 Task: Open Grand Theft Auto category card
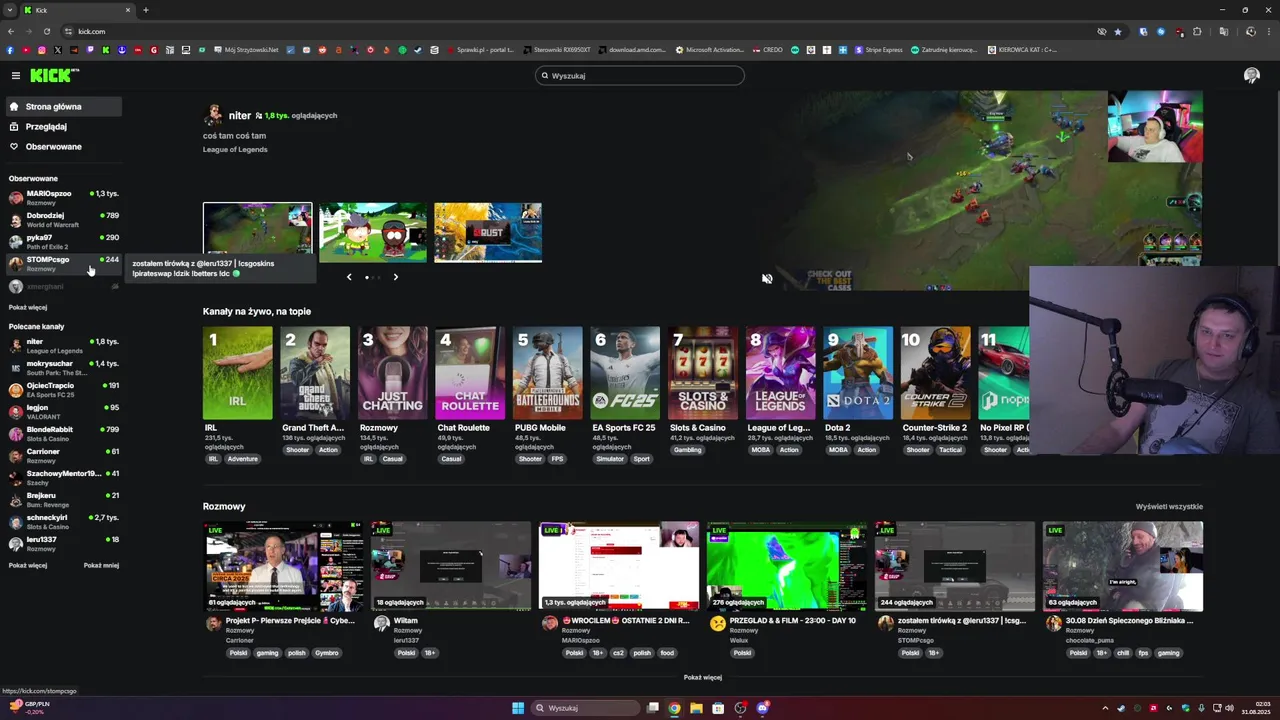click(315, 373)
